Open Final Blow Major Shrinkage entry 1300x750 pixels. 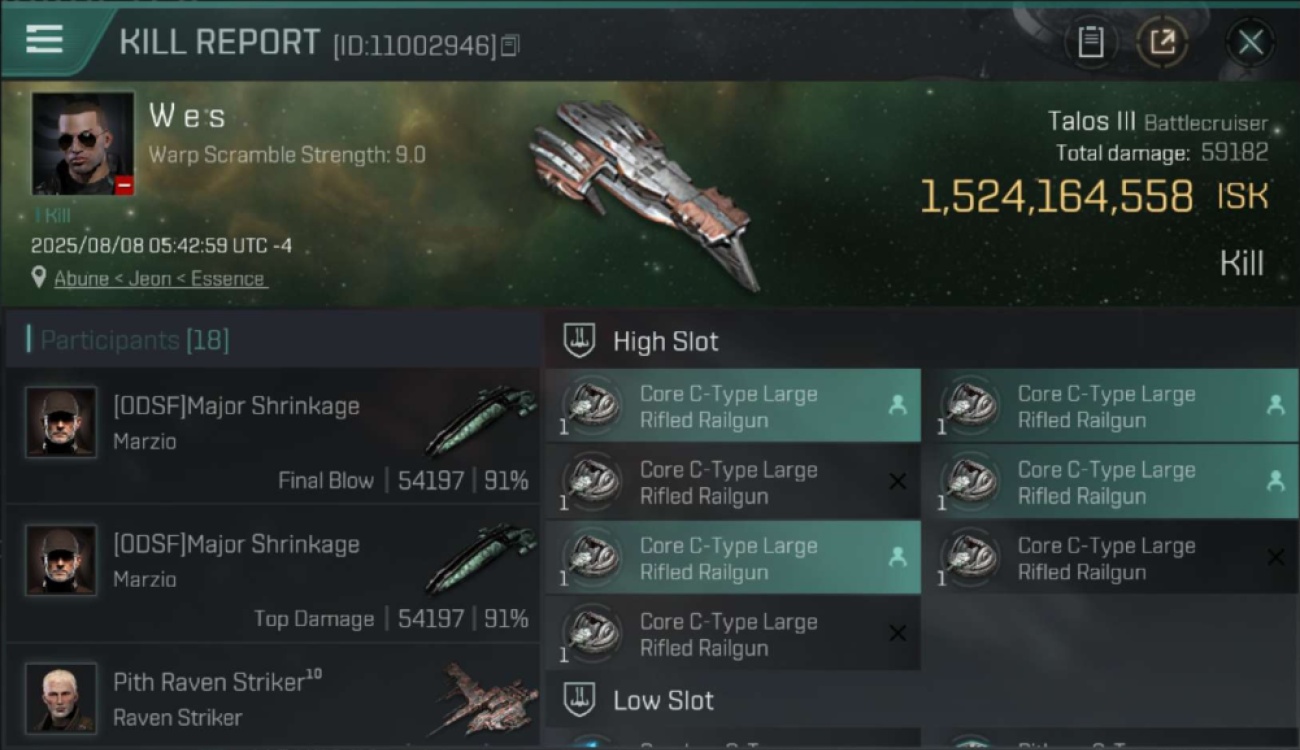tap(273, 436)
